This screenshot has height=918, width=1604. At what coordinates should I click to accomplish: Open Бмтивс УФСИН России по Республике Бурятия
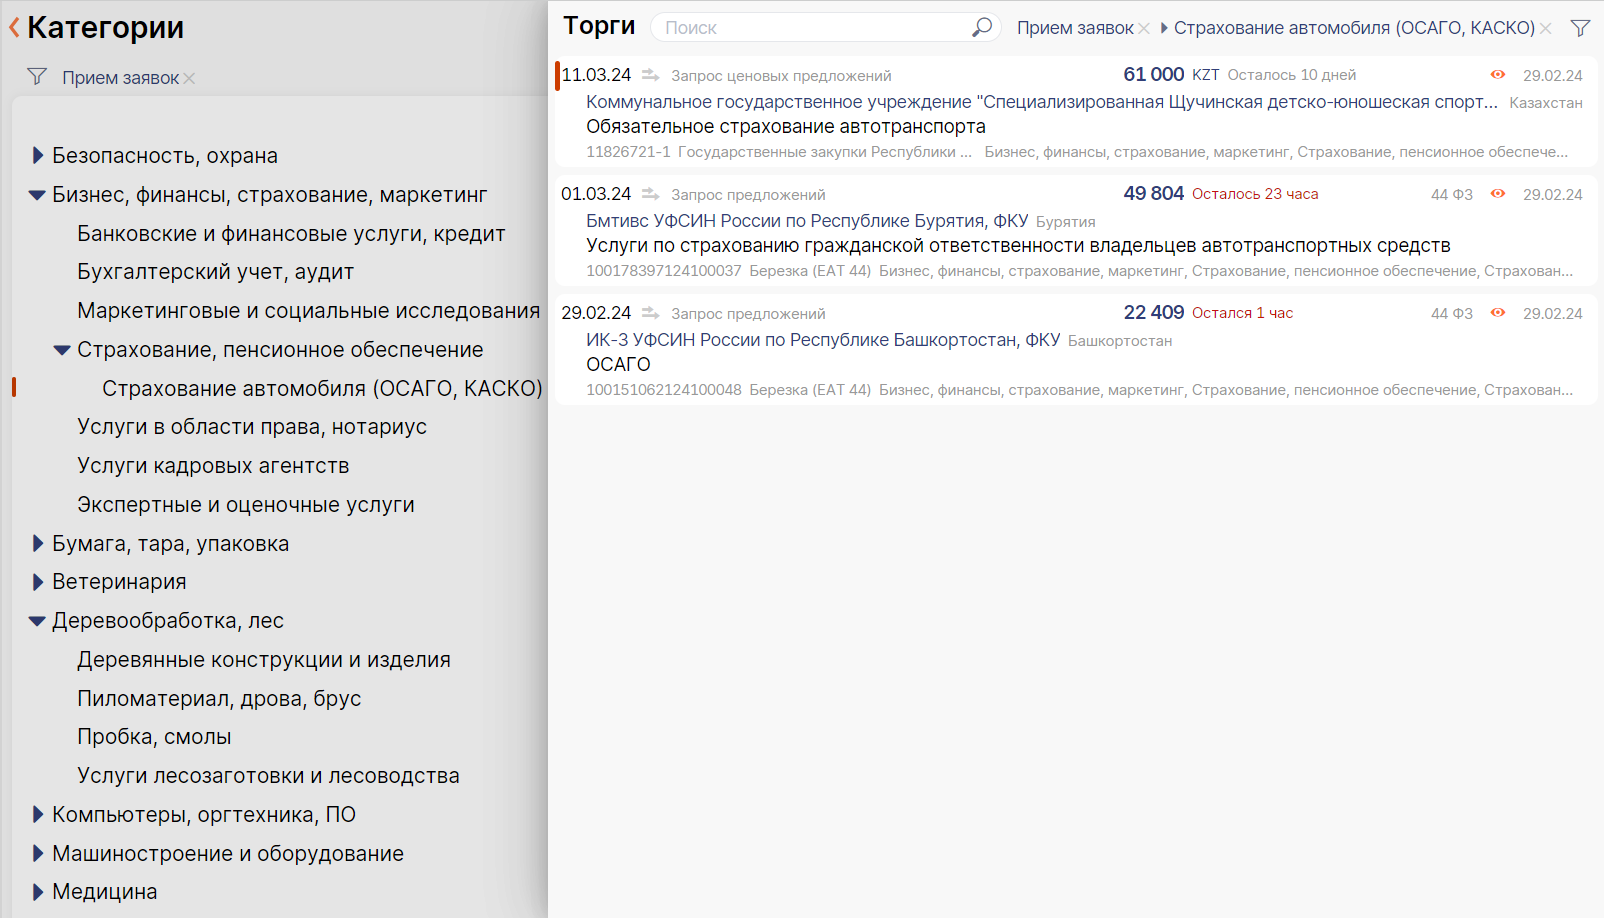tap(807, 221)
